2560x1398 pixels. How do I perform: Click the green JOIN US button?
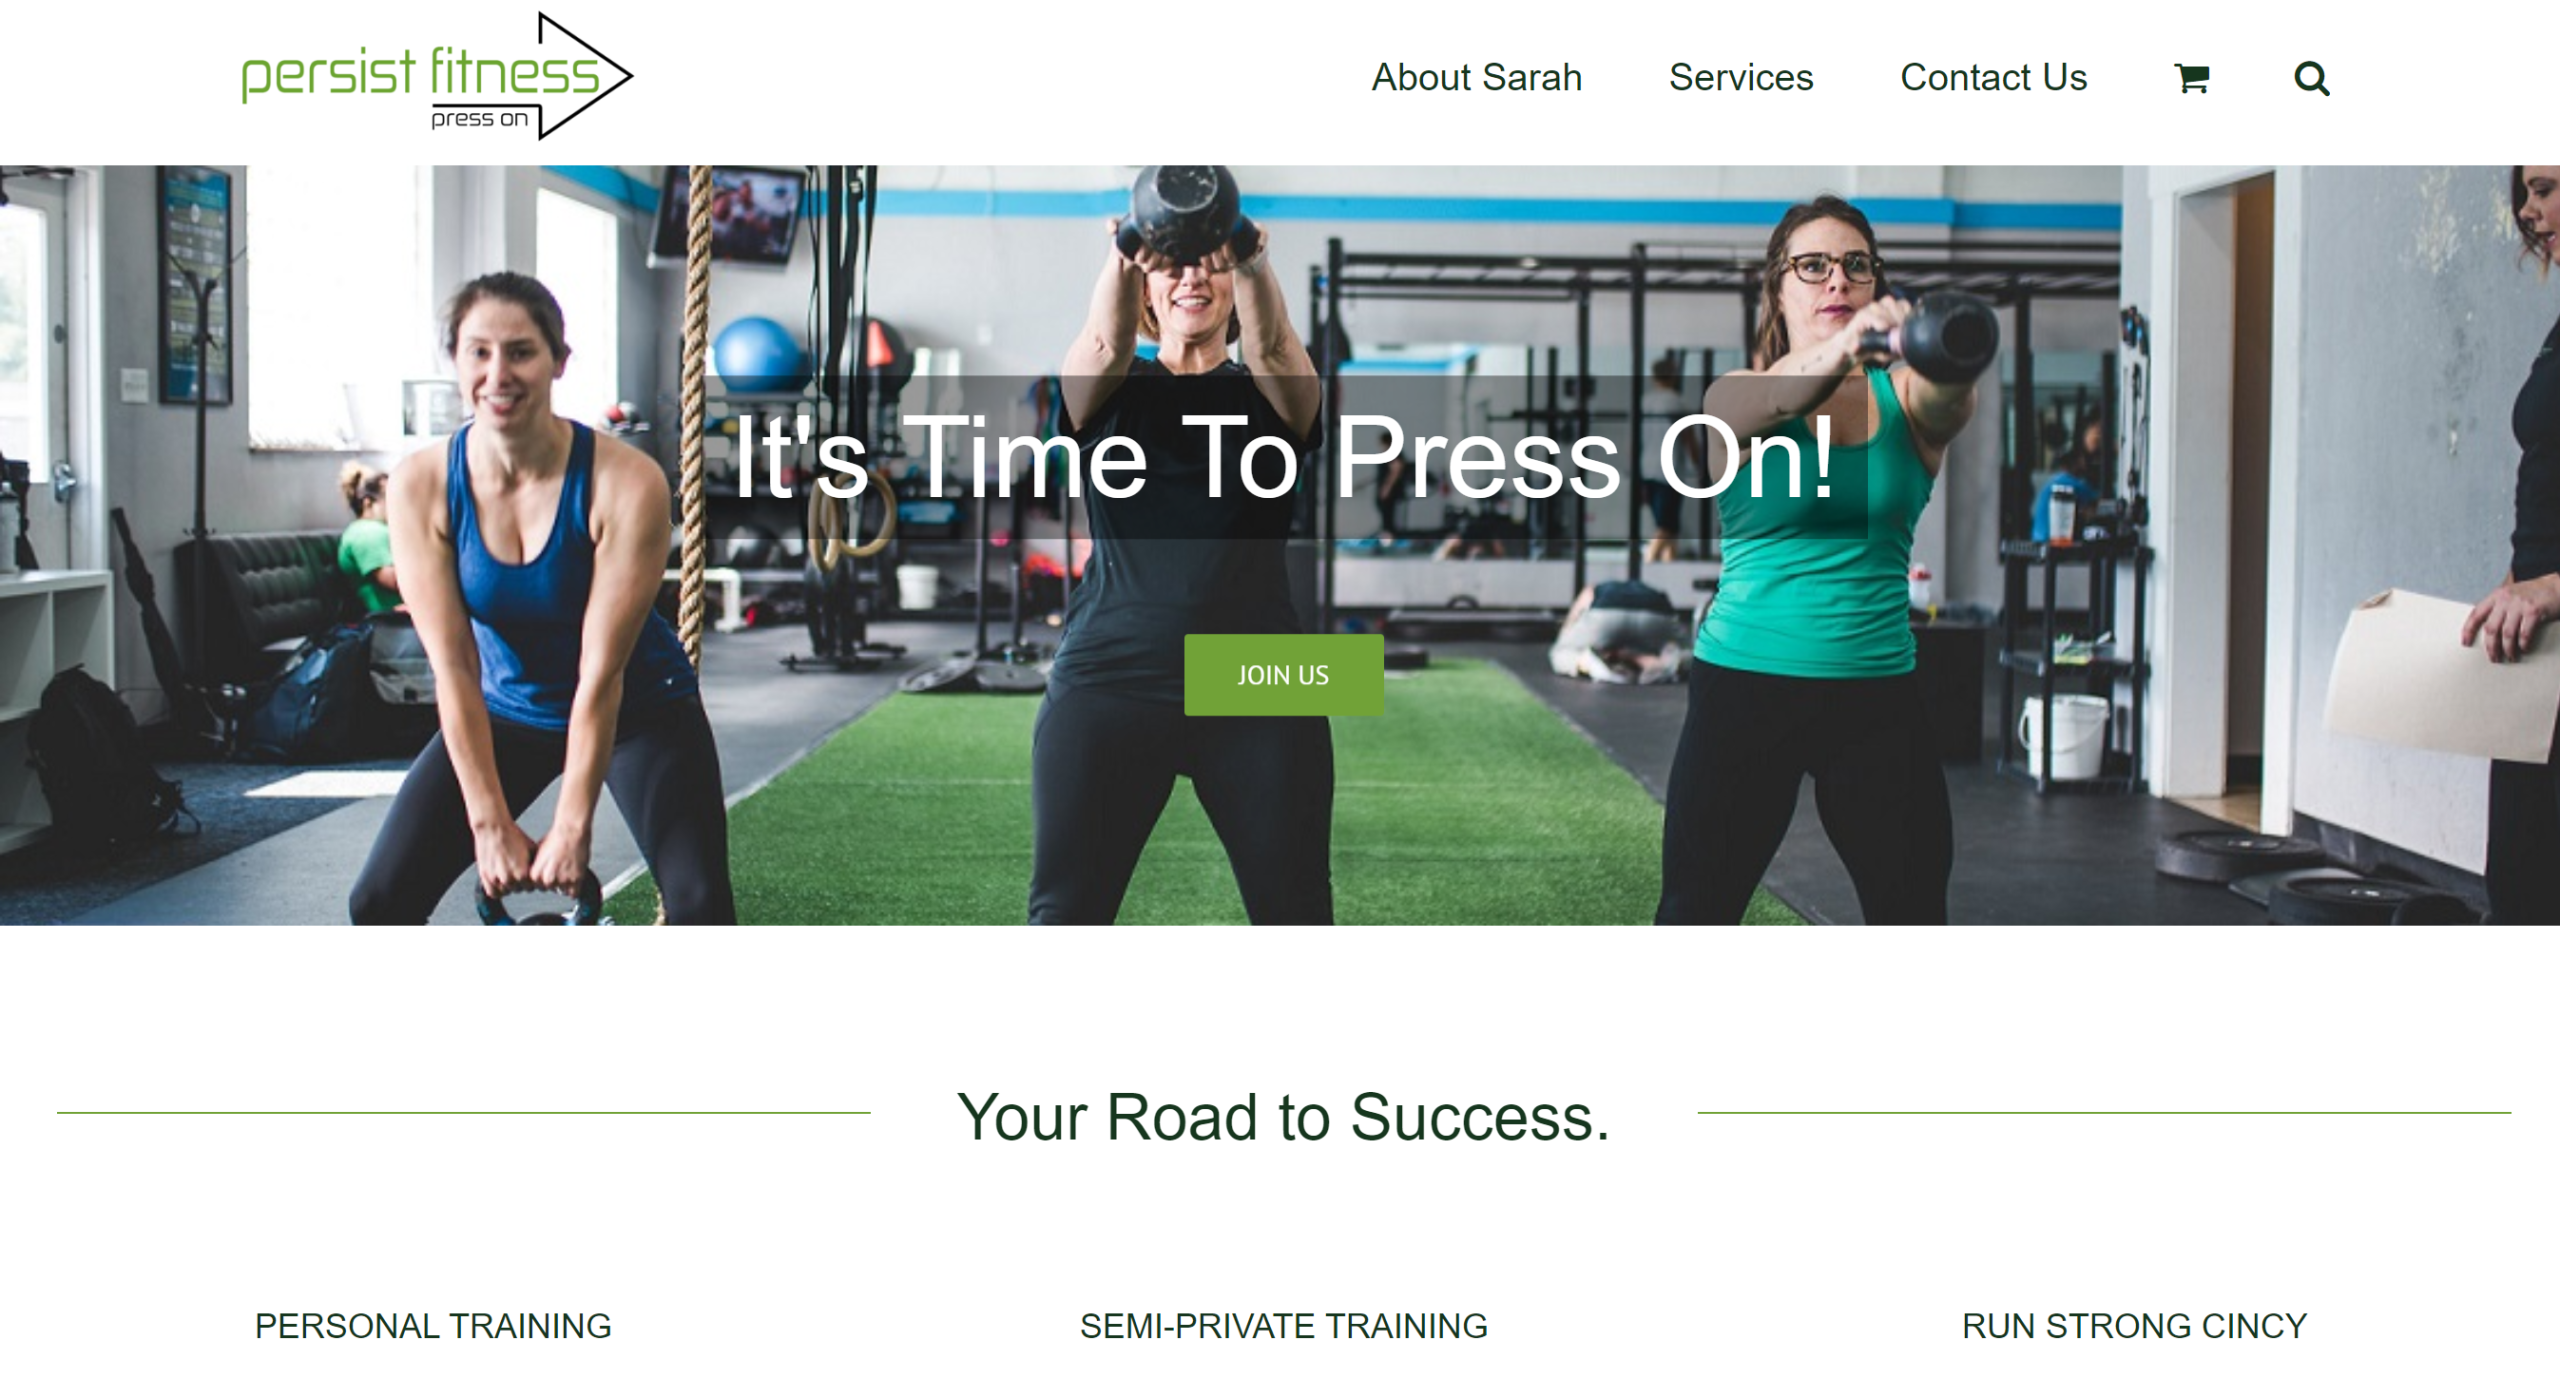point(1284,675)
